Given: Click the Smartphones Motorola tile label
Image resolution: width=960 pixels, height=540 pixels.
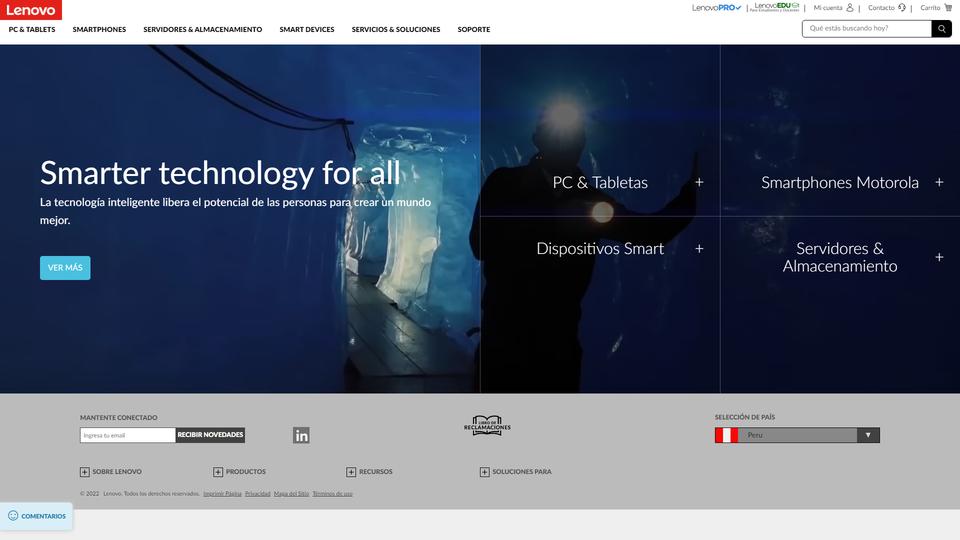Looking at the screenshot, I should (840, 182).
